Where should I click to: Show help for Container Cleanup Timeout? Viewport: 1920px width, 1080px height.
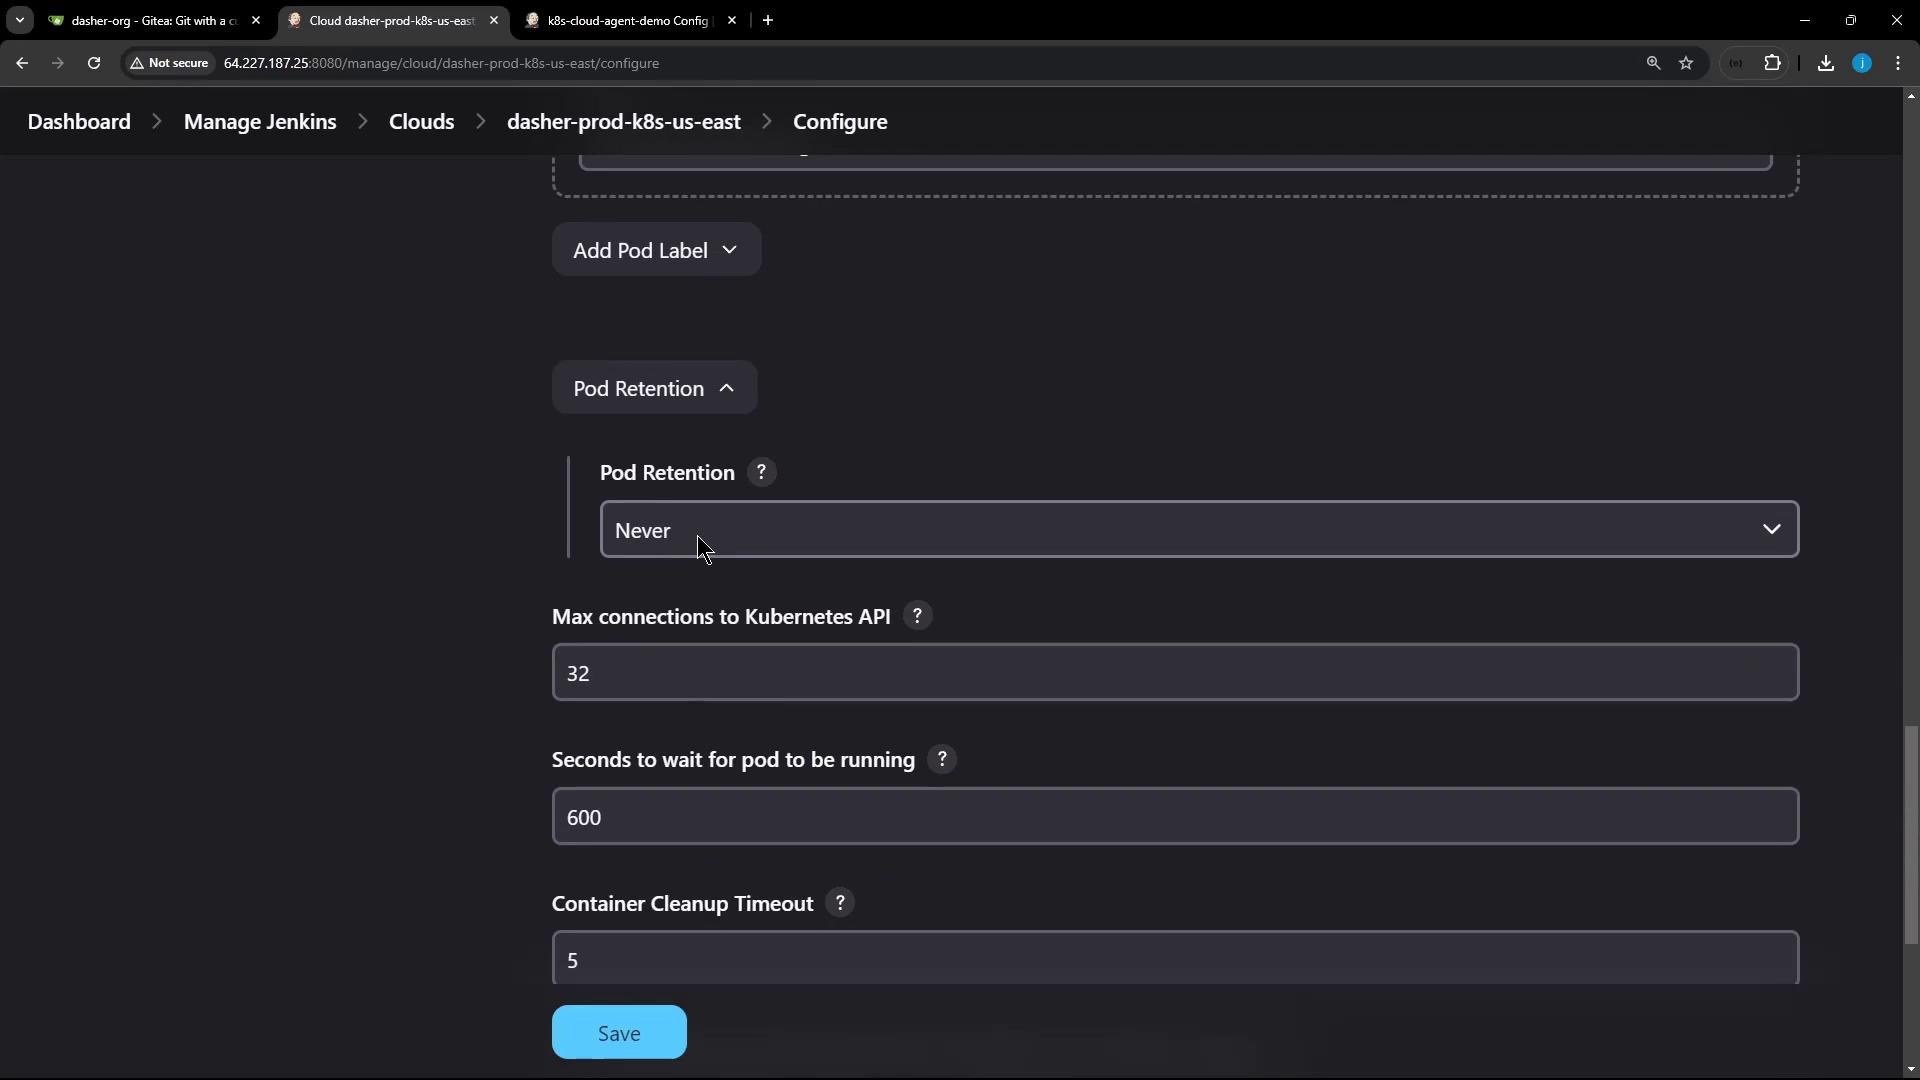click(x=840, y=903)
